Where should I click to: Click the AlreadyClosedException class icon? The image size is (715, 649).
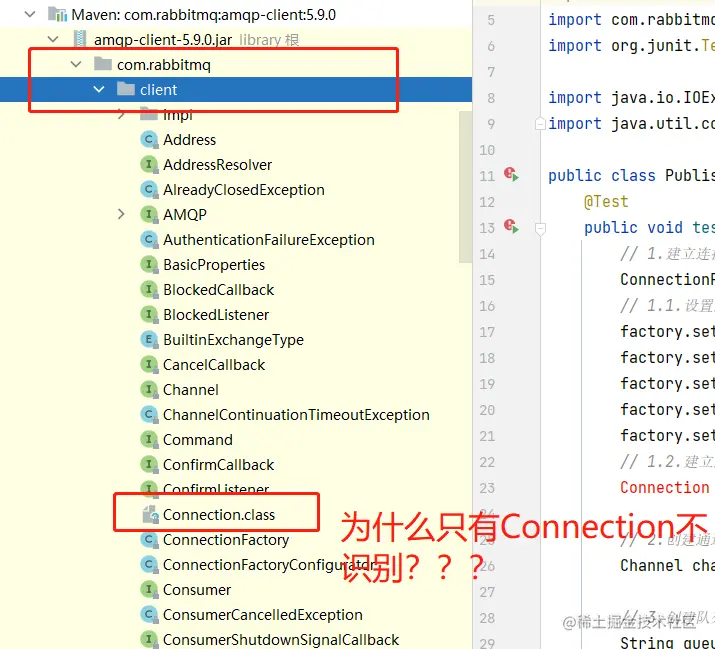coord(149,189)
